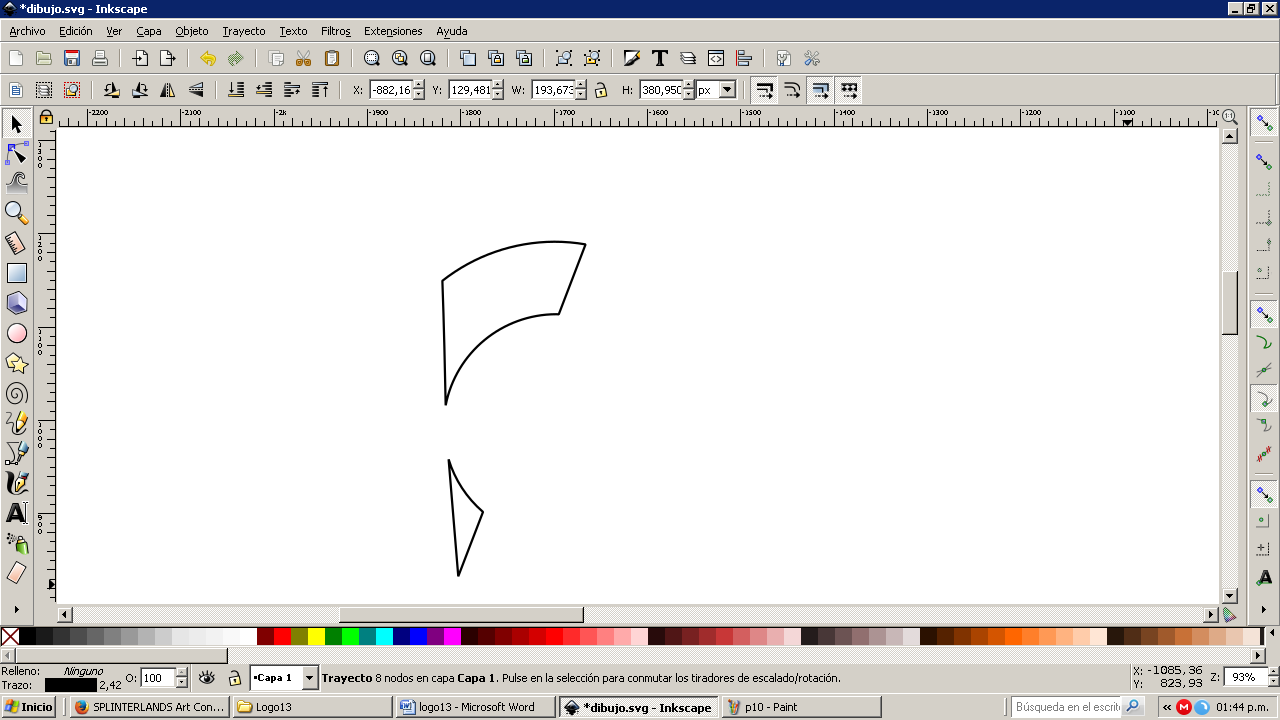Select the Calligraphy tool
Viewport: 1280px width, 720px height.
[x=17, y=483]
